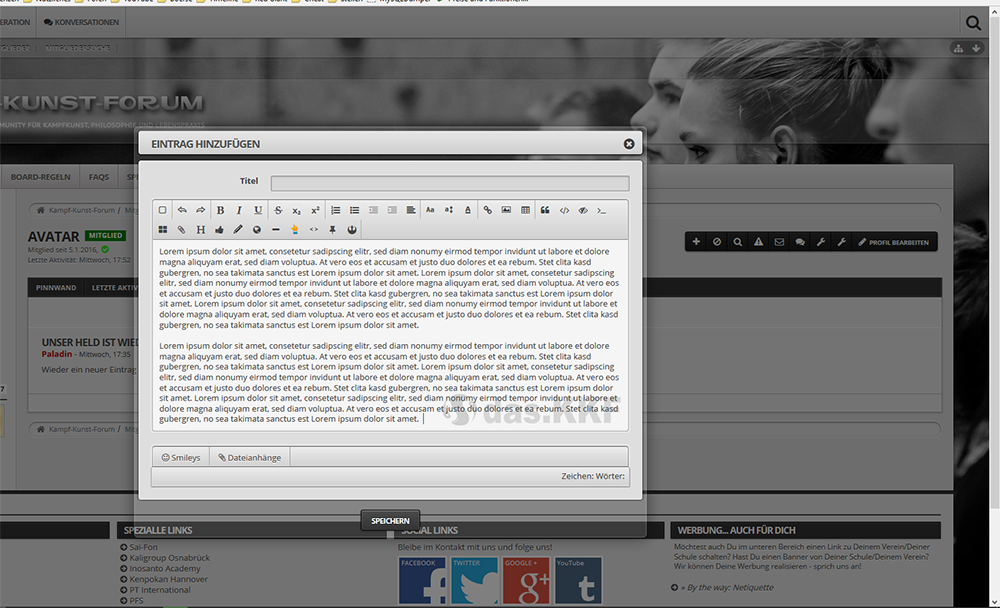
Task: Open the FAQs menu item
Action: coord(99,177)
